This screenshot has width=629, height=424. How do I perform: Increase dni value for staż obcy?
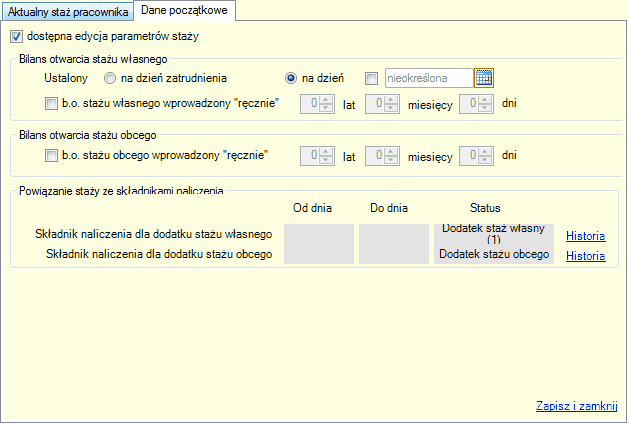[485, 152]
